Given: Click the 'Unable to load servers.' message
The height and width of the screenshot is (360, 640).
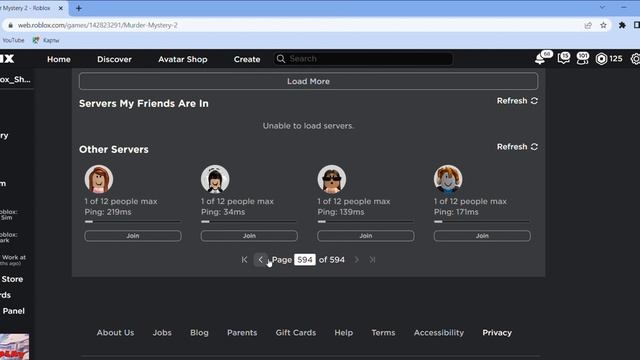Looking at the screenshot, I should 308,126.
